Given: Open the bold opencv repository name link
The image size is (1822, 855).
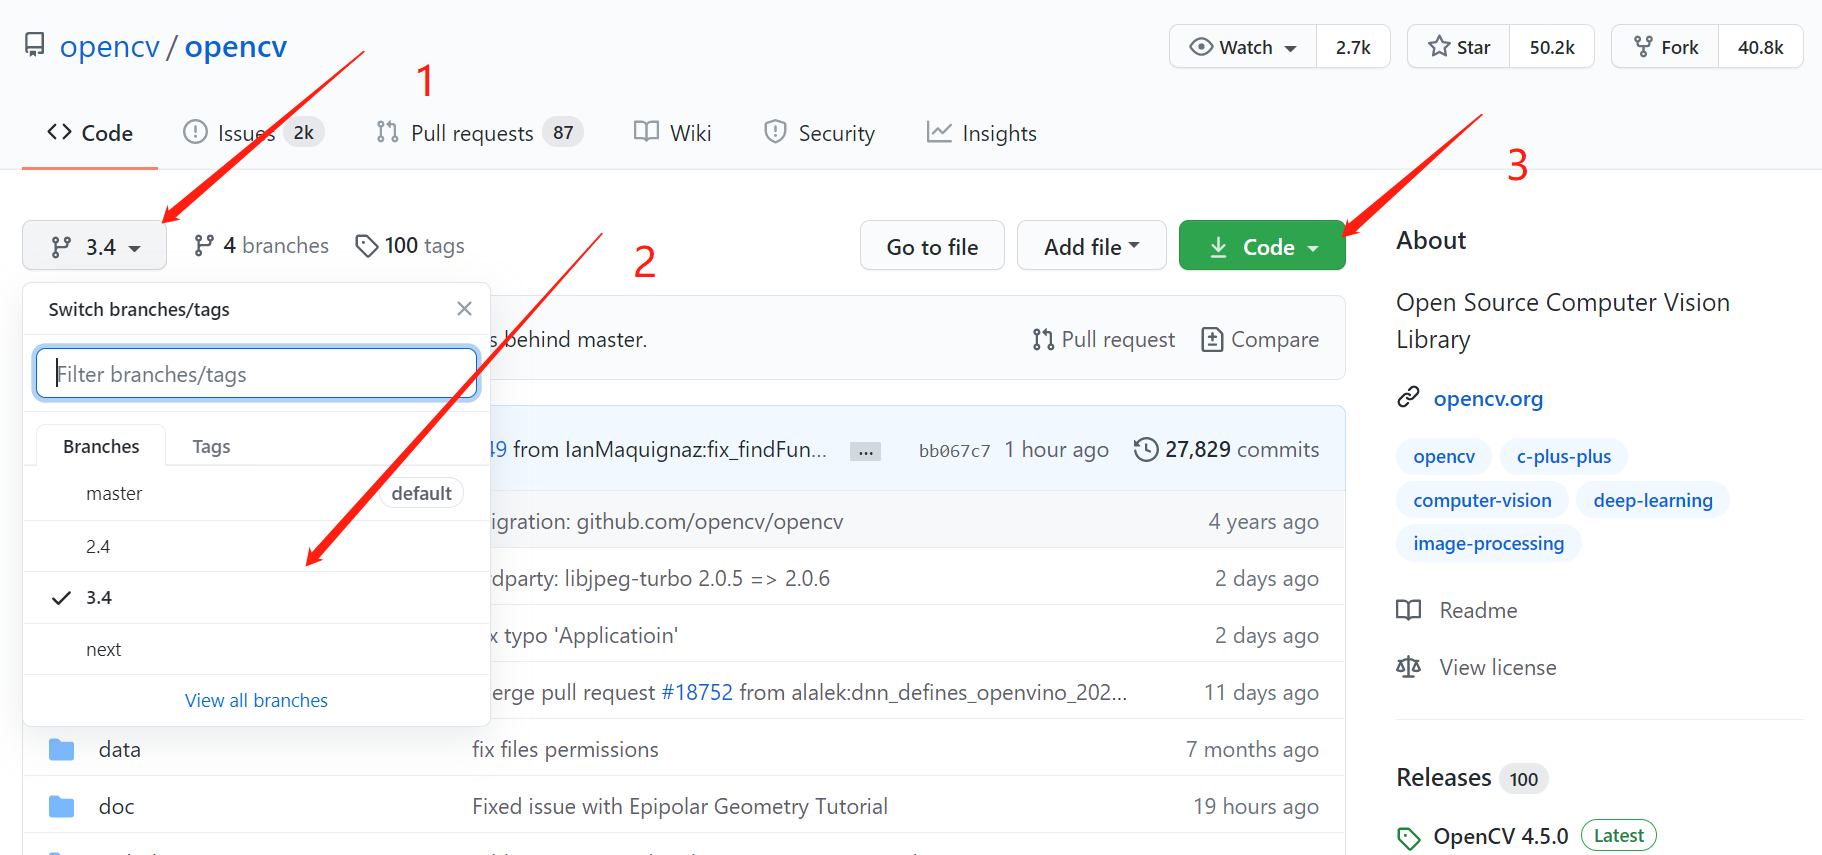Looking at the screenshot, I should (236, 47).
